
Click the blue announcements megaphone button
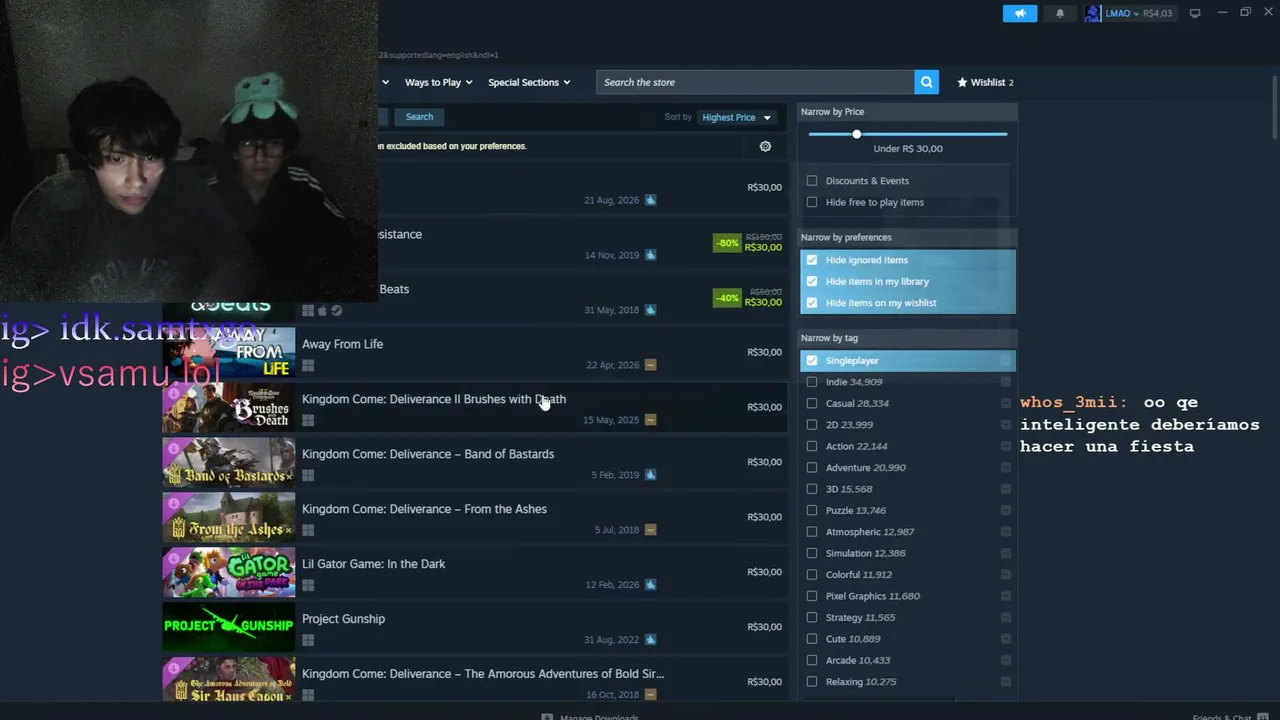pyautogui.click(x=1020, y=13)
